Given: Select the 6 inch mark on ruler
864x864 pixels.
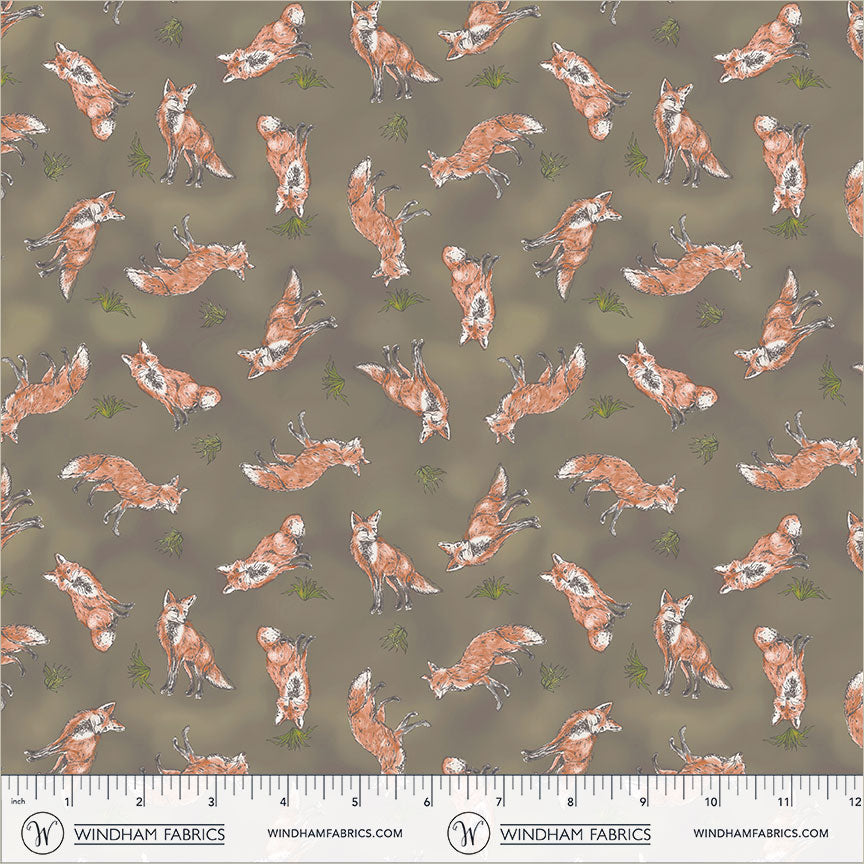Looking at the screenshot, I should pyautogui.click(x=427, y=801).
